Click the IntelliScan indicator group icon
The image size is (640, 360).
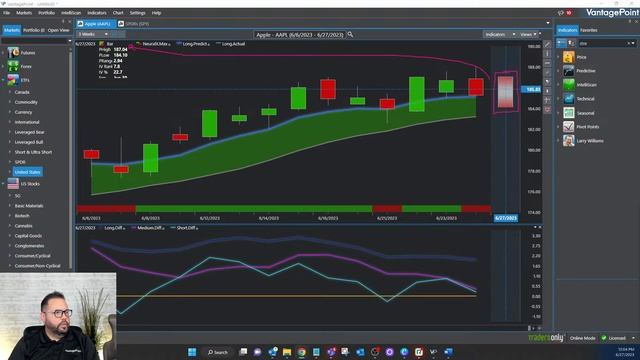[569, 85]
